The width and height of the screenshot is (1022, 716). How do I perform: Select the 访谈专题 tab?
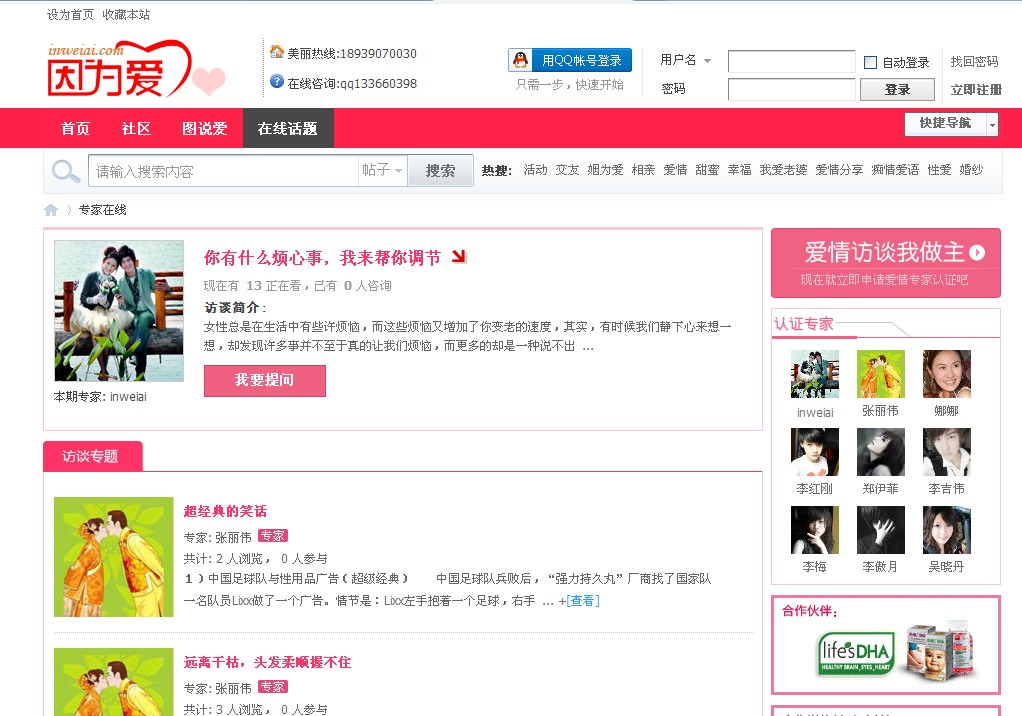[92, 456]
